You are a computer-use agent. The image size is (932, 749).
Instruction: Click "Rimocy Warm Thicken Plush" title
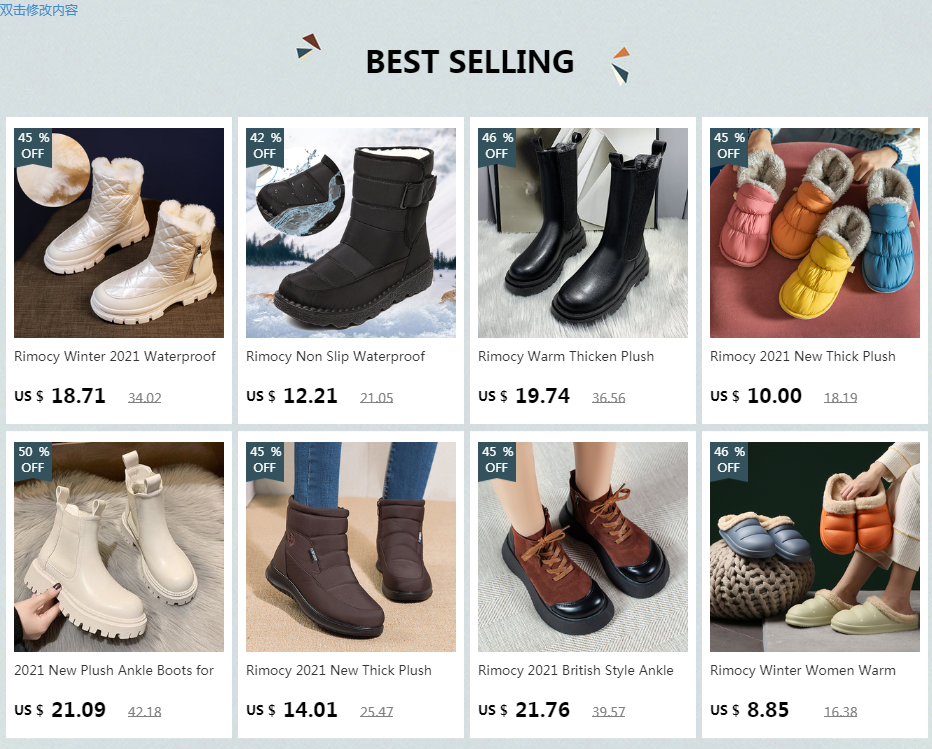(x=566, y=356)
